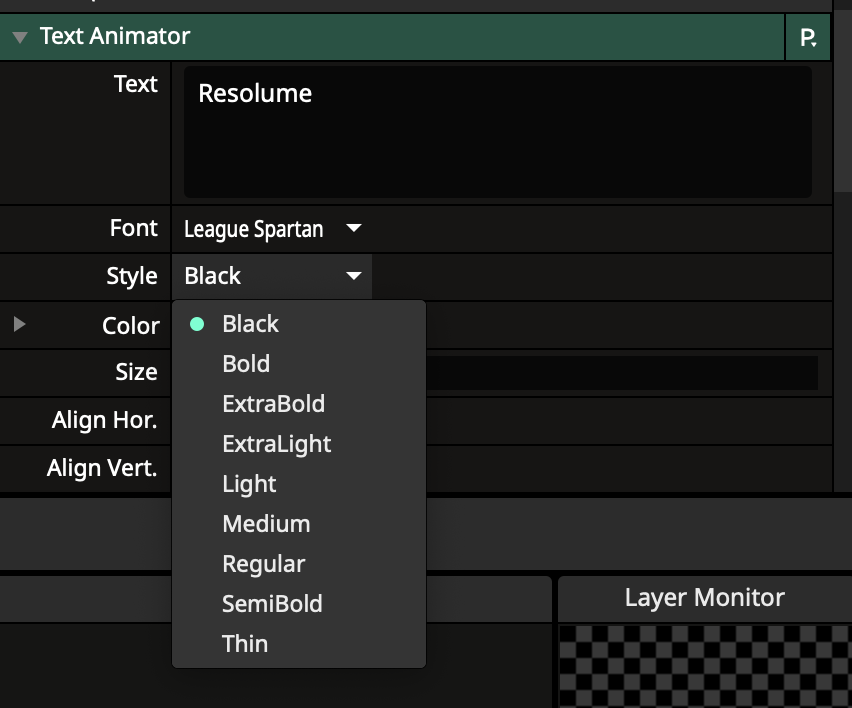Open the League Spartan font dropdown
The width and height of the screenshot is (852, 708).
click(272, 229)
